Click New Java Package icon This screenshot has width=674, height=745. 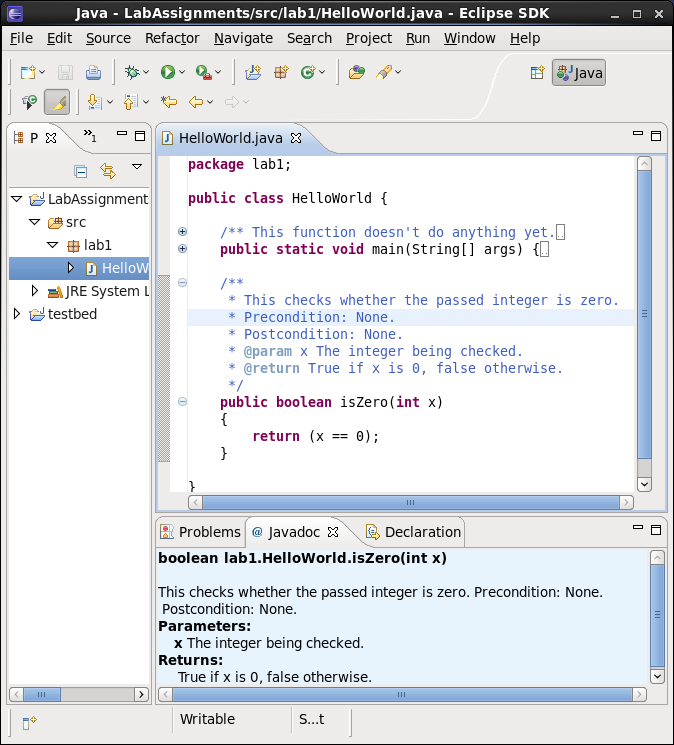coord(281,72)
